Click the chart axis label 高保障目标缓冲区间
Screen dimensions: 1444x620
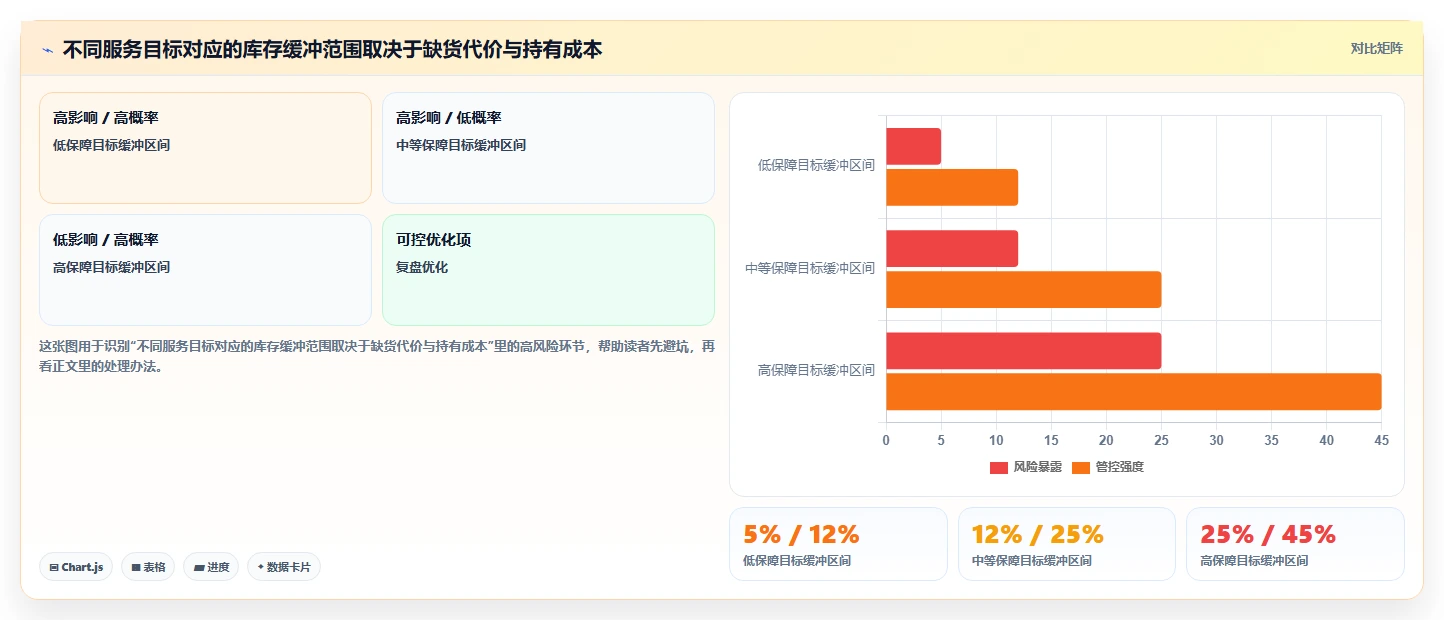(816, 370)
